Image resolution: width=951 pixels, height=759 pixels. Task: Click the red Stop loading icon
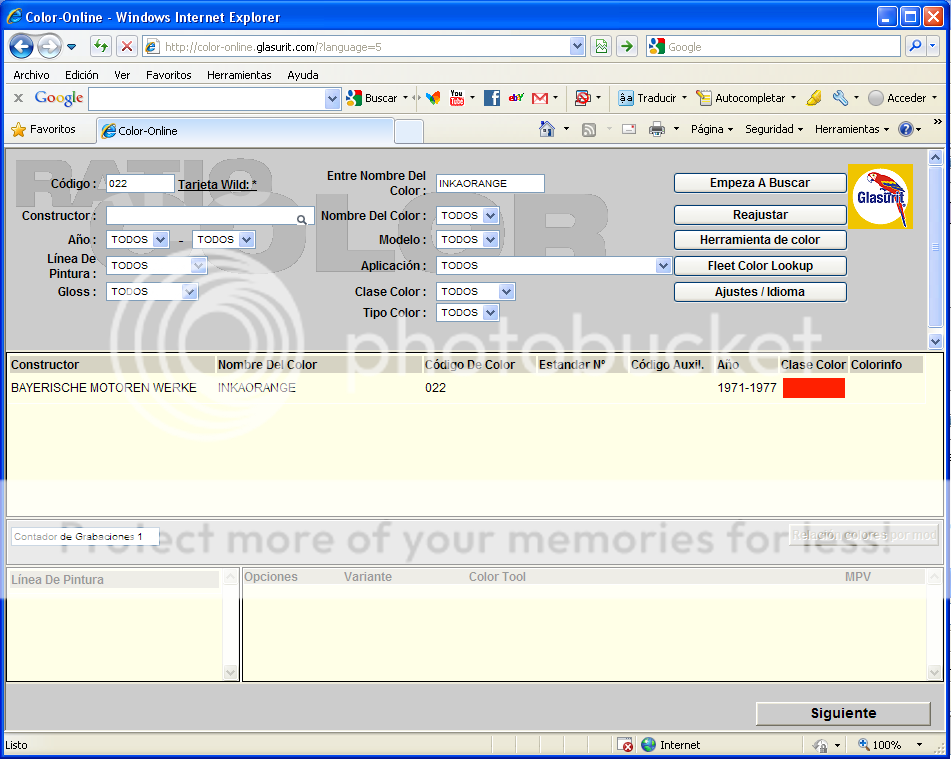pyautogui.click(x=127, y=46)
